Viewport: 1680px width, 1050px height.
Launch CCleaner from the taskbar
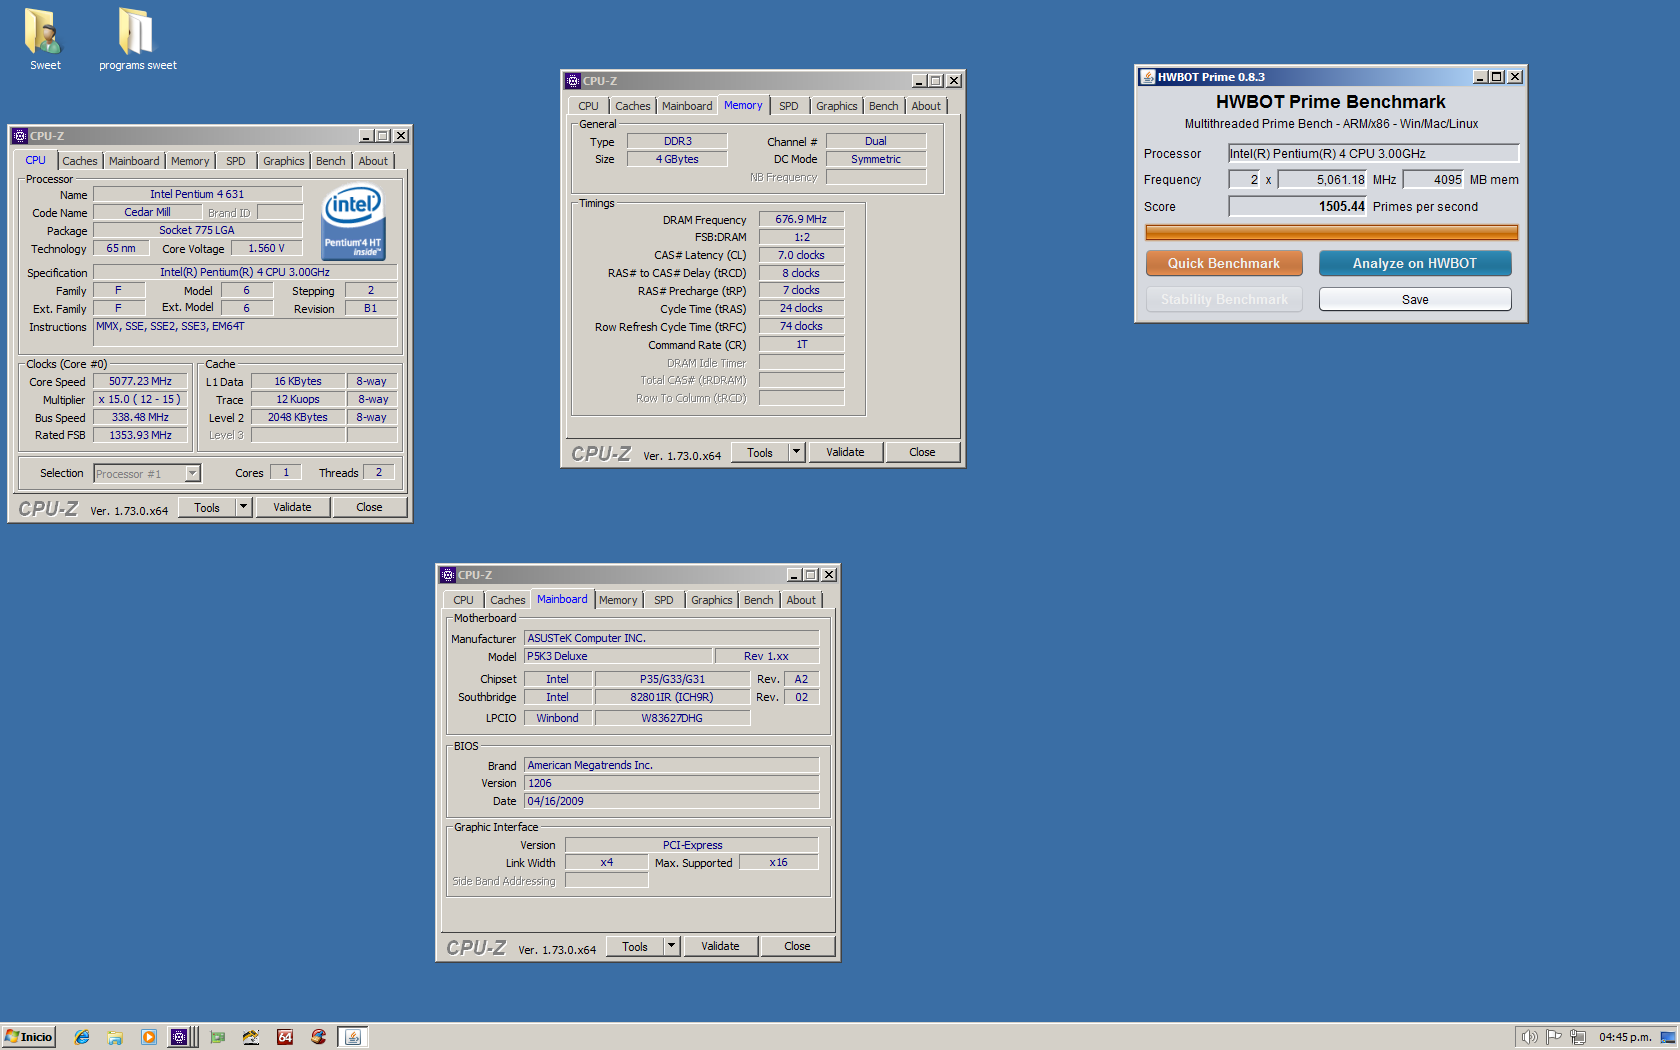pyautogui.click(x=318, y=1037)
